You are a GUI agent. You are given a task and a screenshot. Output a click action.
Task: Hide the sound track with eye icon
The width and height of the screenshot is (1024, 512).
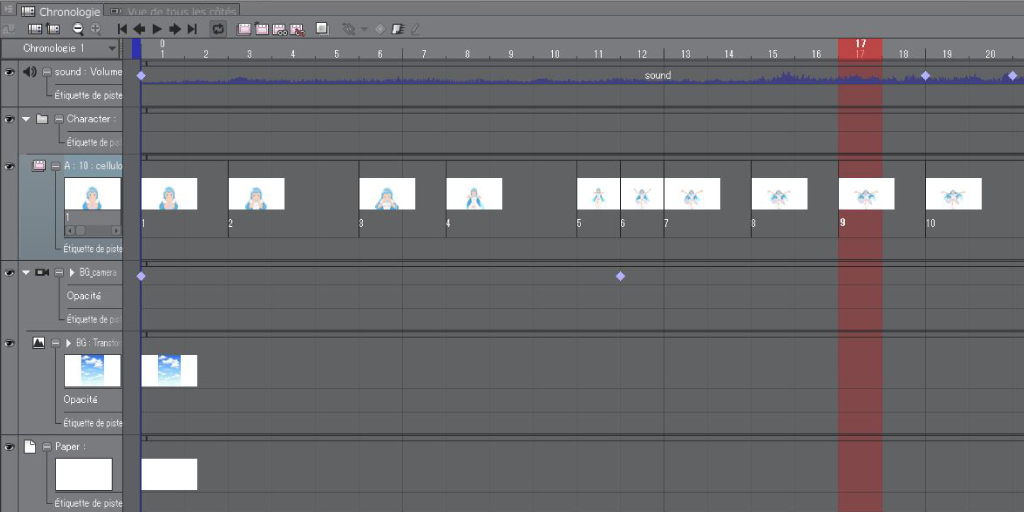tap(9, 72)
